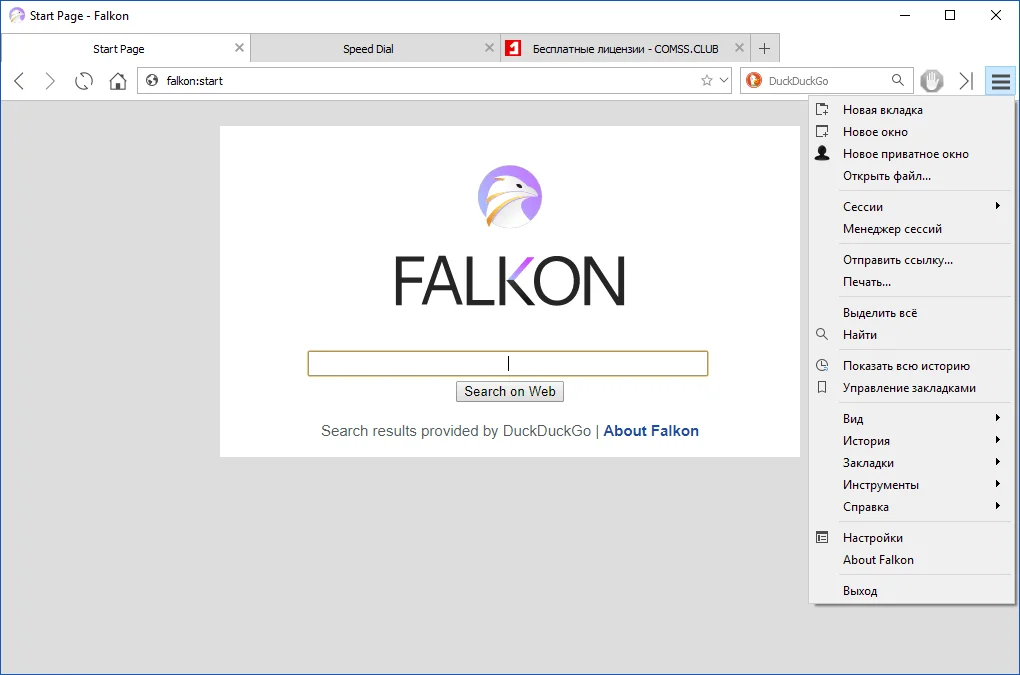
Task: Click the globe site info icon
Action: pos(152,81)
